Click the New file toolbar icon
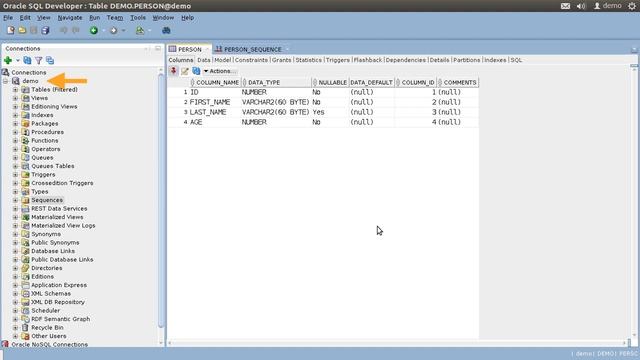This screenshot has width=640, height=360. [11, 30]
